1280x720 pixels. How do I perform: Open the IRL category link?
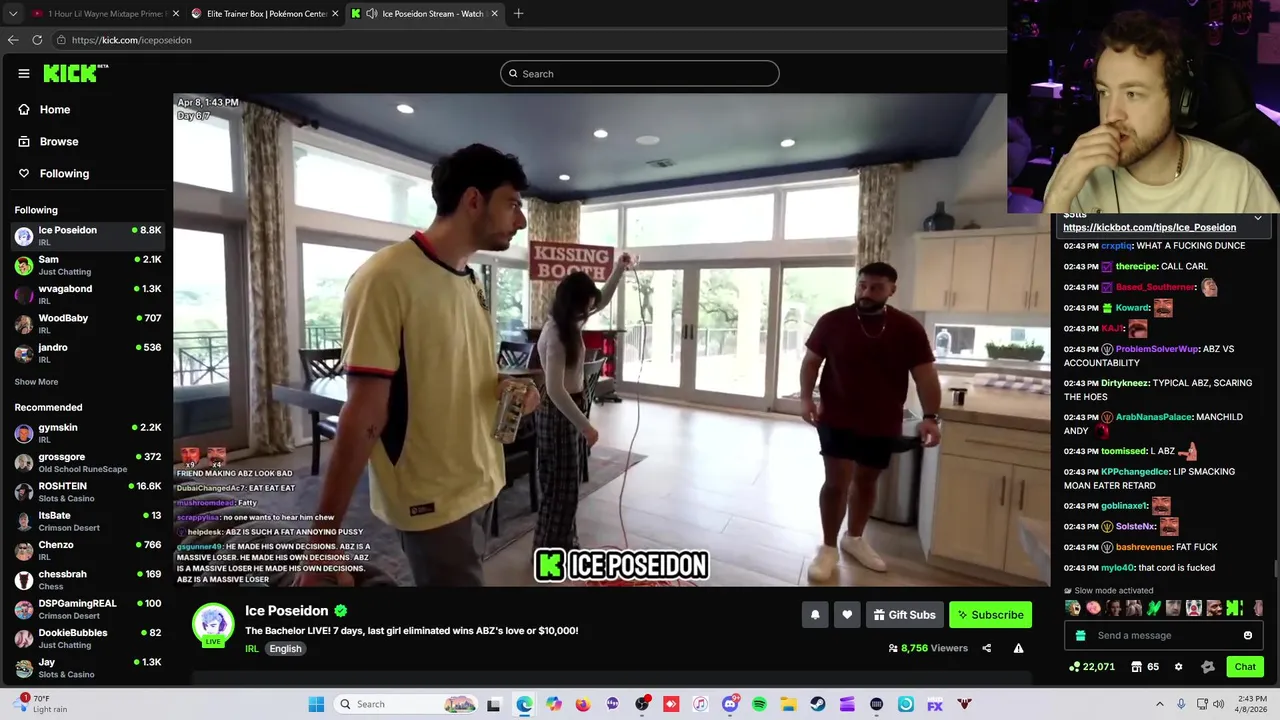(x=252, y=649)
